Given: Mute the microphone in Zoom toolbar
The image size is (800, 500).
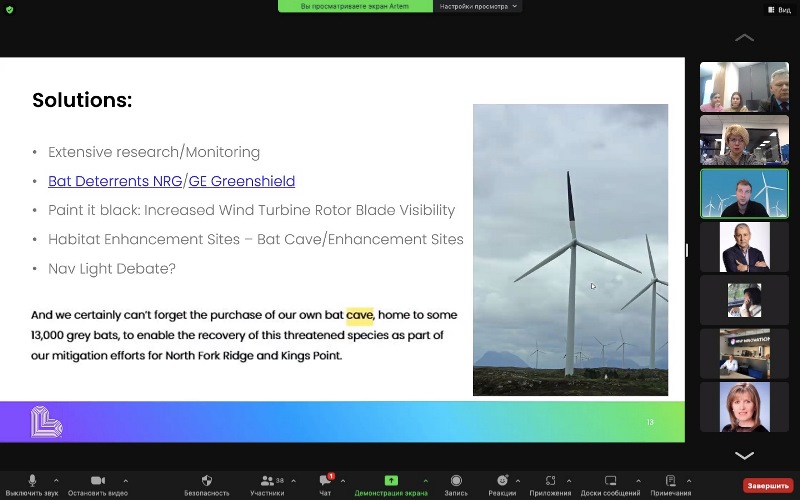Looking at the screenshot, I should tap(33, 482).
